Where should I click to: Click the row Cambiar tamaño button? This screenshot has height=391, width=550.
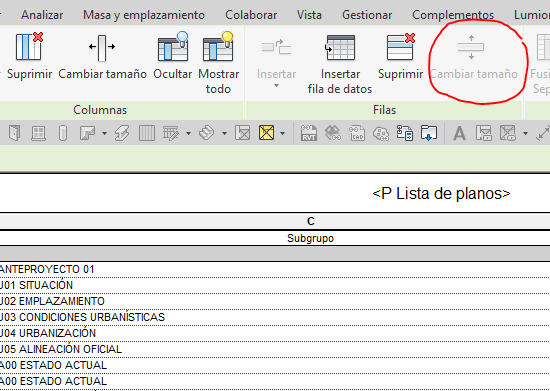(474, 56)
